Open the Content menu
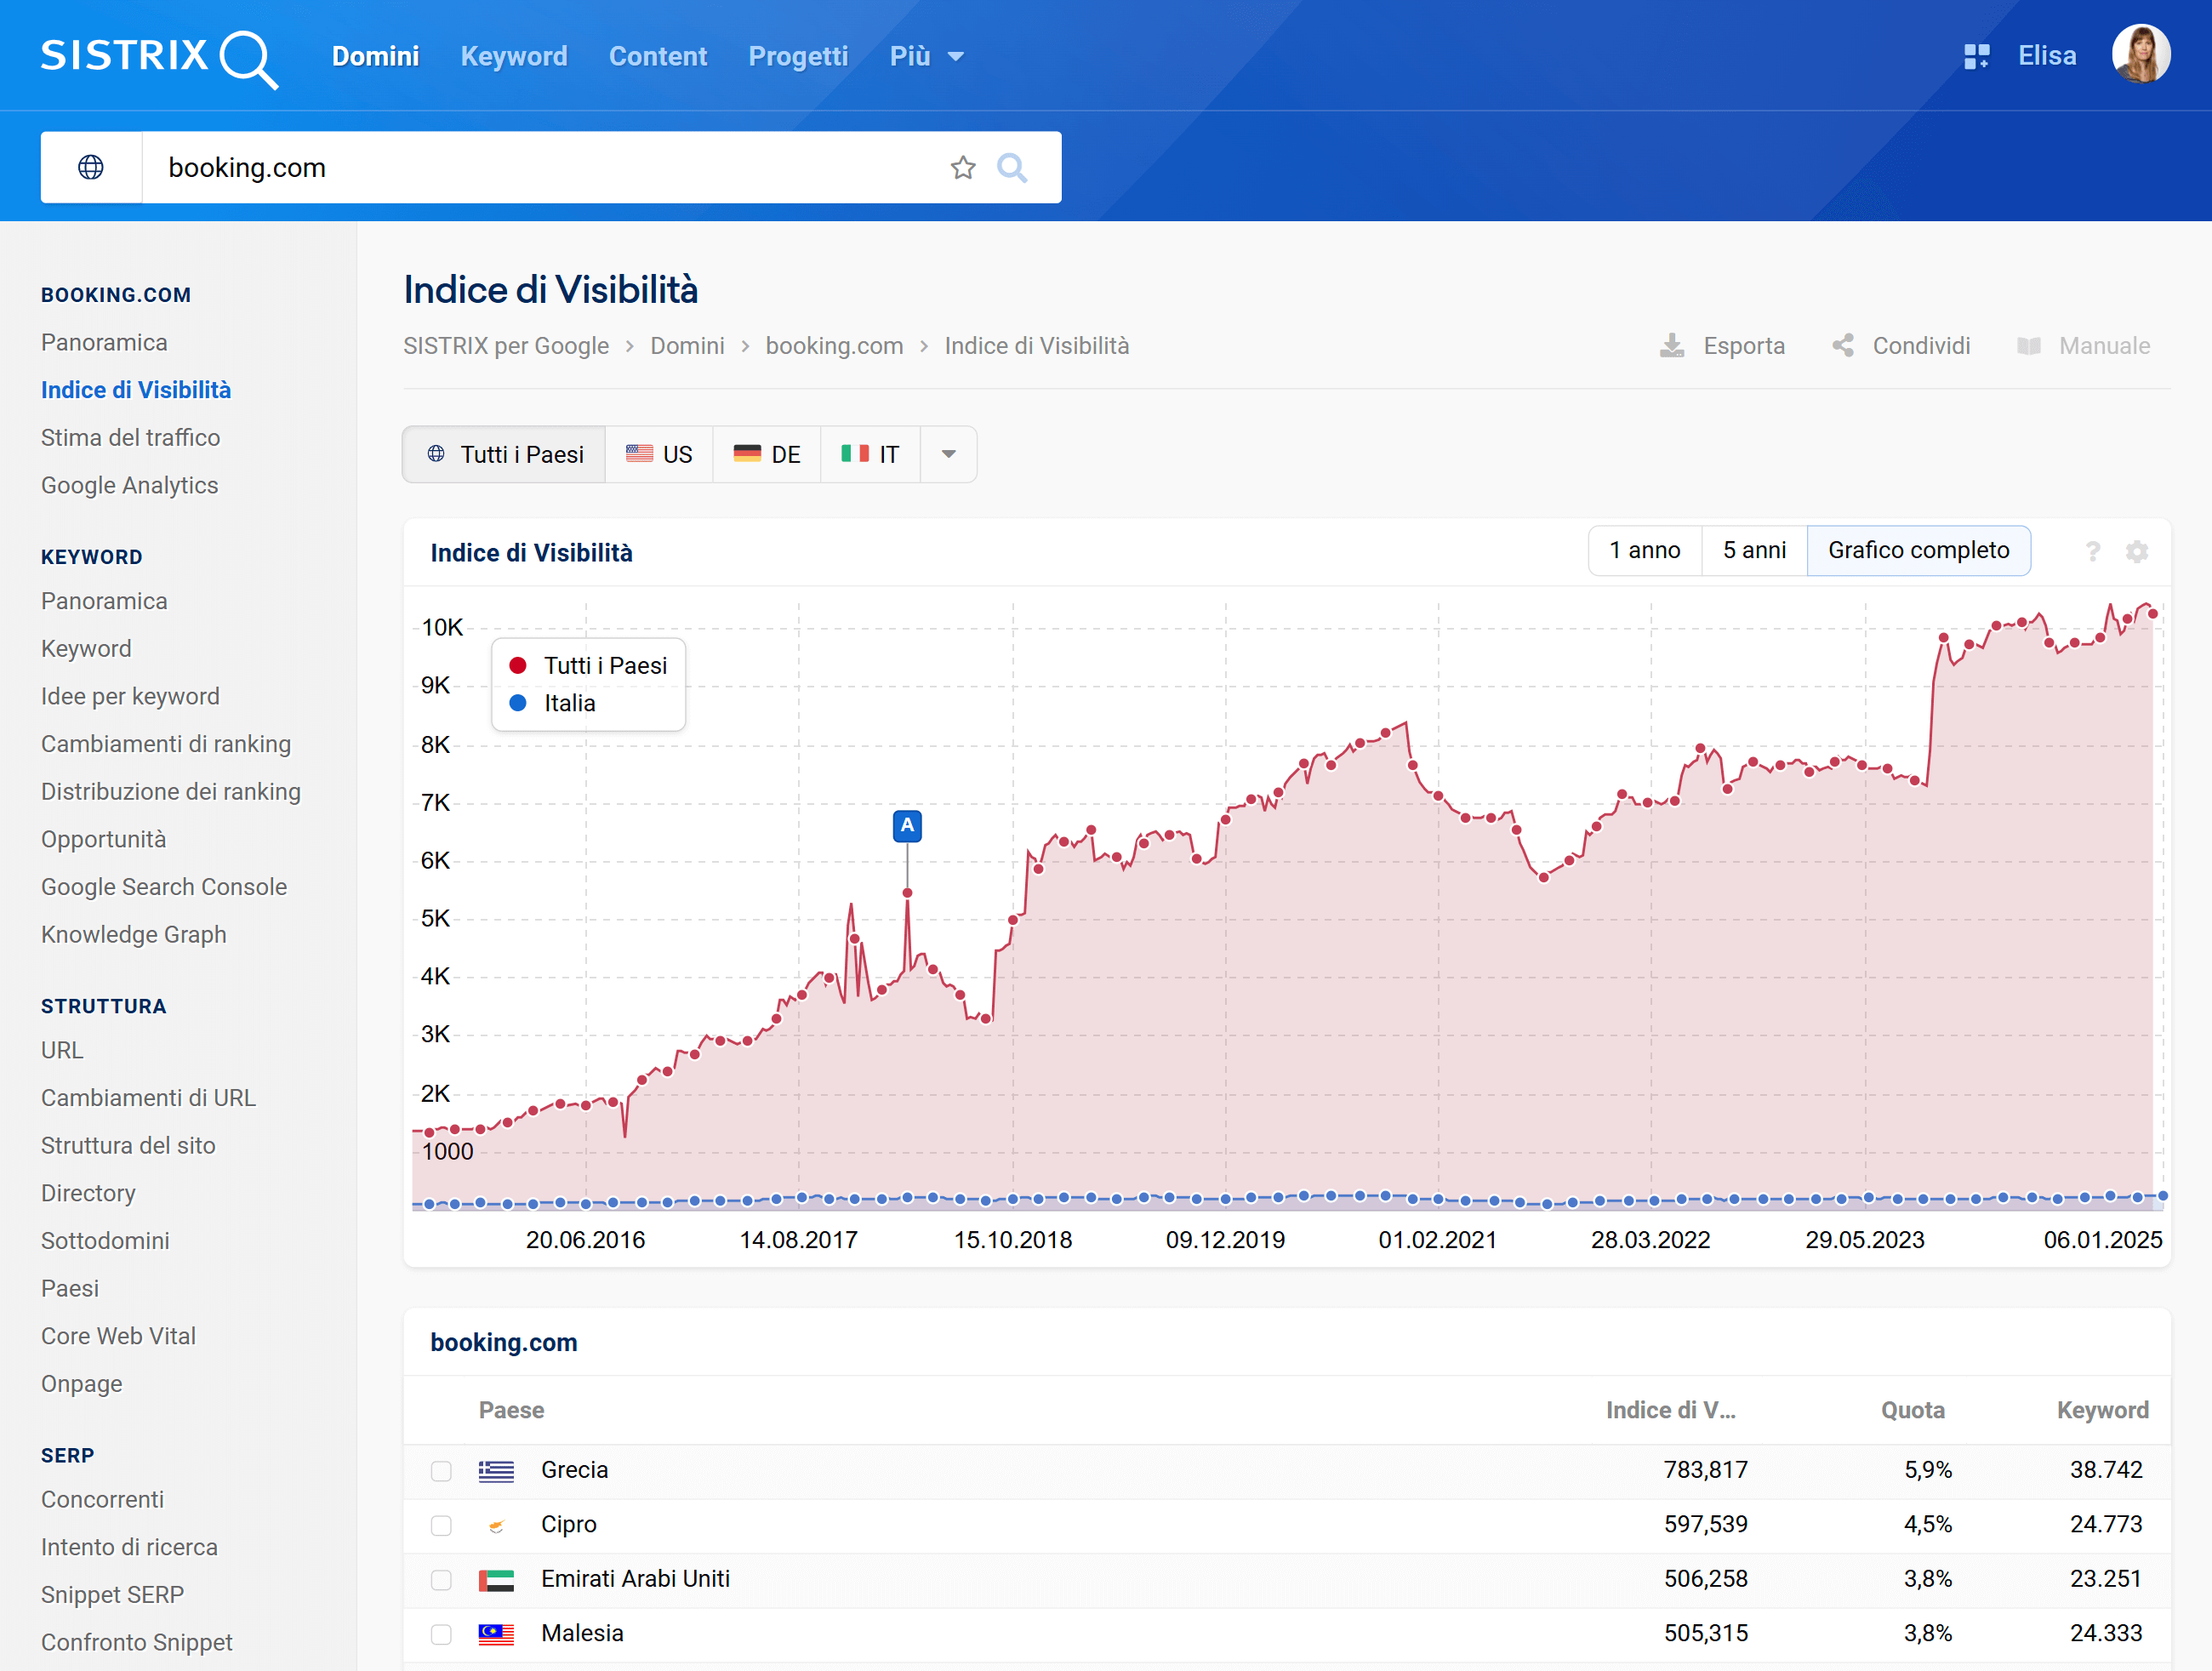The width and height of the screenshot is (2212, 1671). tap(658, 56)
